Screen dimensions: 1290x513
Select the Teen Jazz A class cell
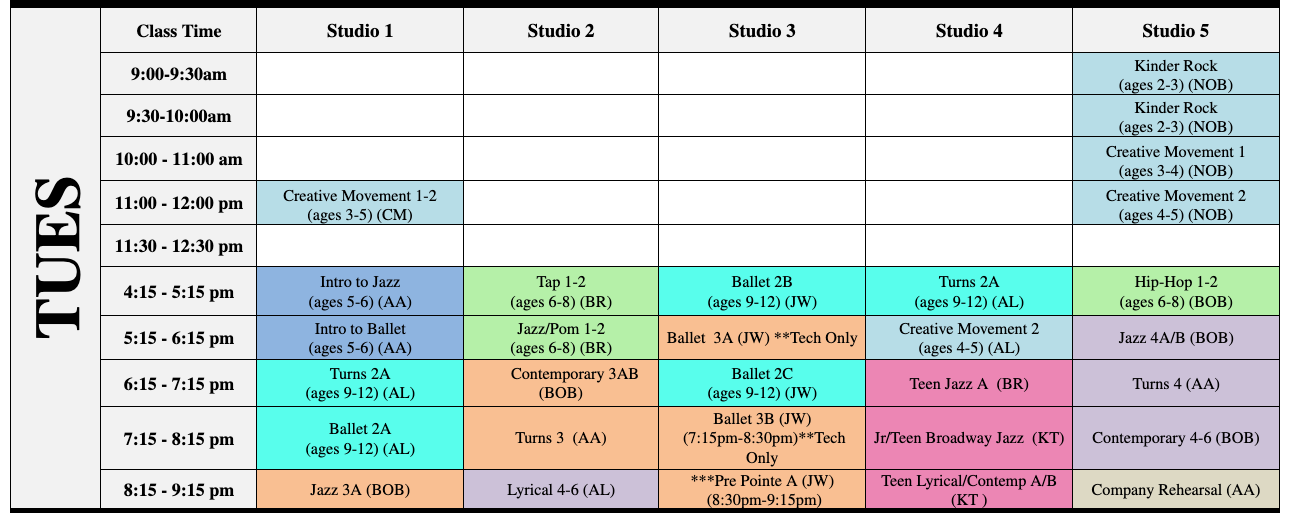coord(969,383)
